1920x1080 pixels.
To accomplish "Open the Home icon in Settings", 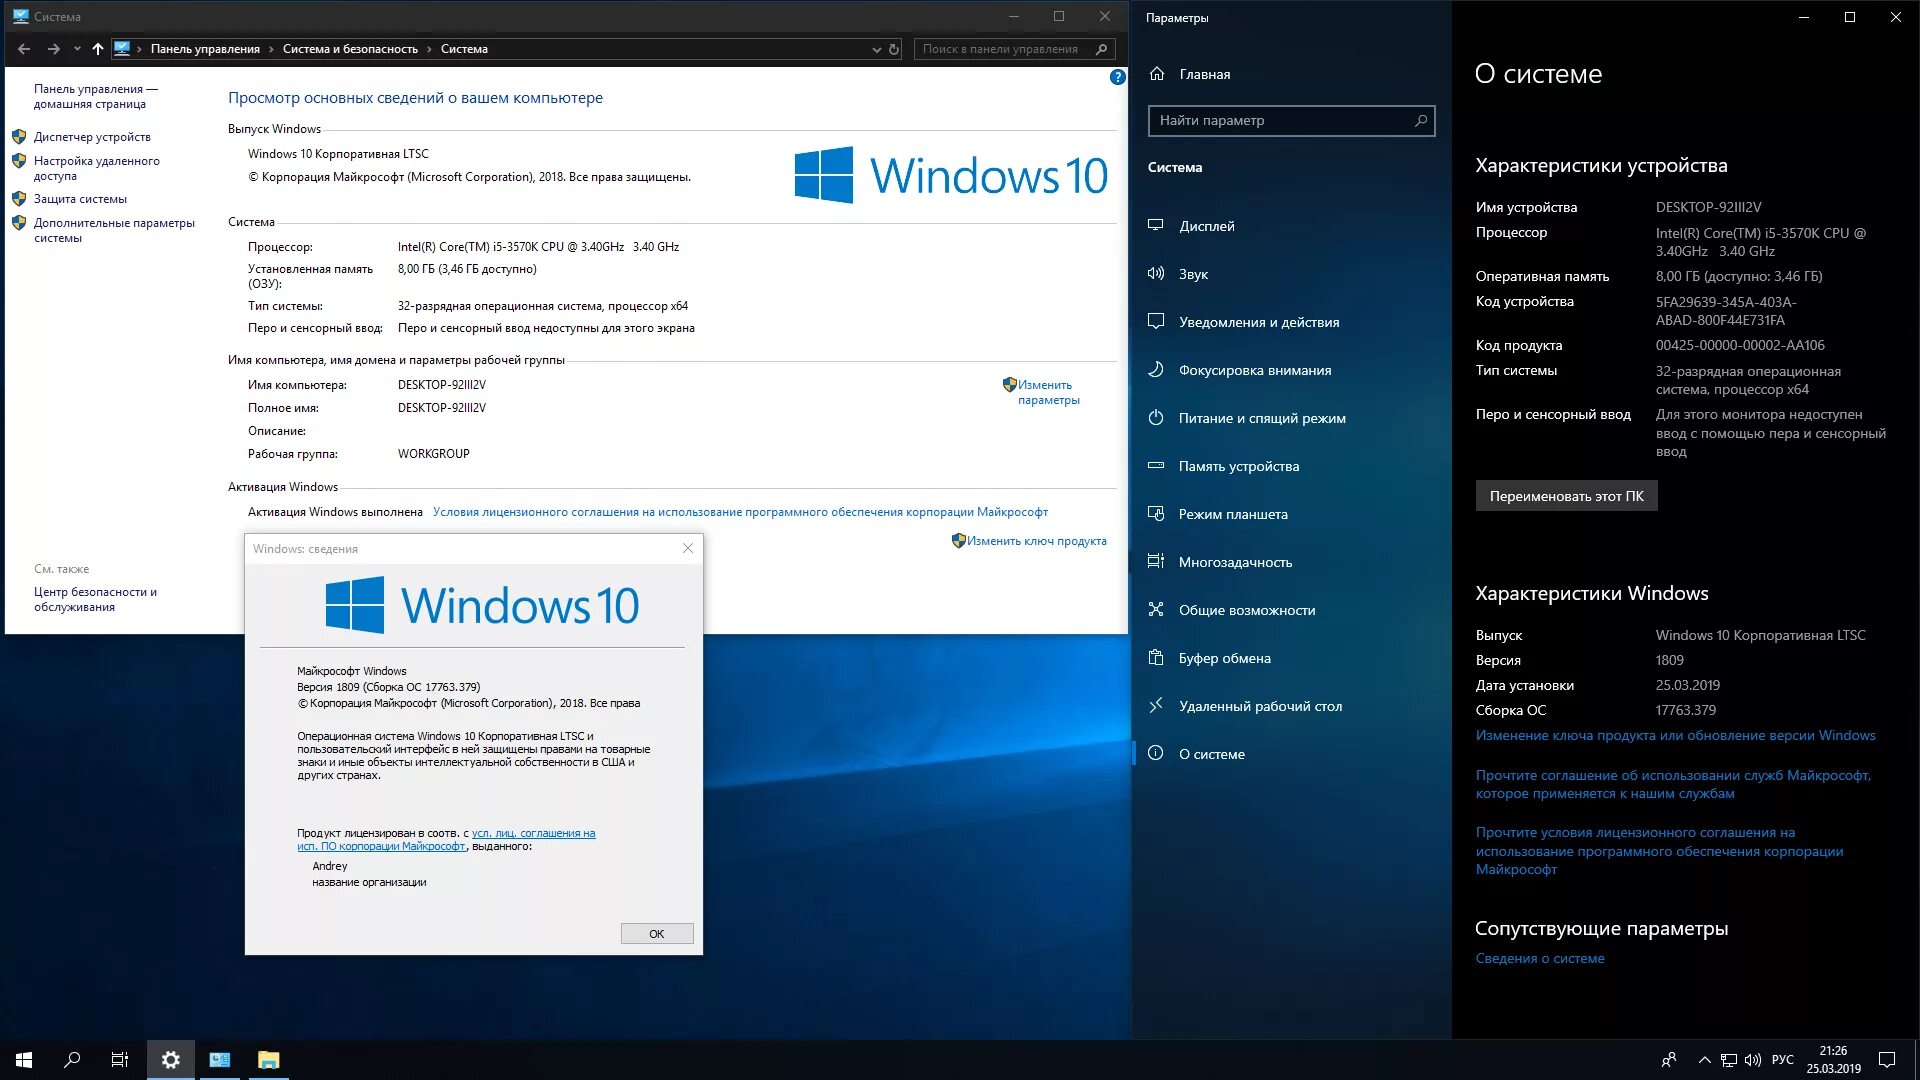I will pos(1157,74).
